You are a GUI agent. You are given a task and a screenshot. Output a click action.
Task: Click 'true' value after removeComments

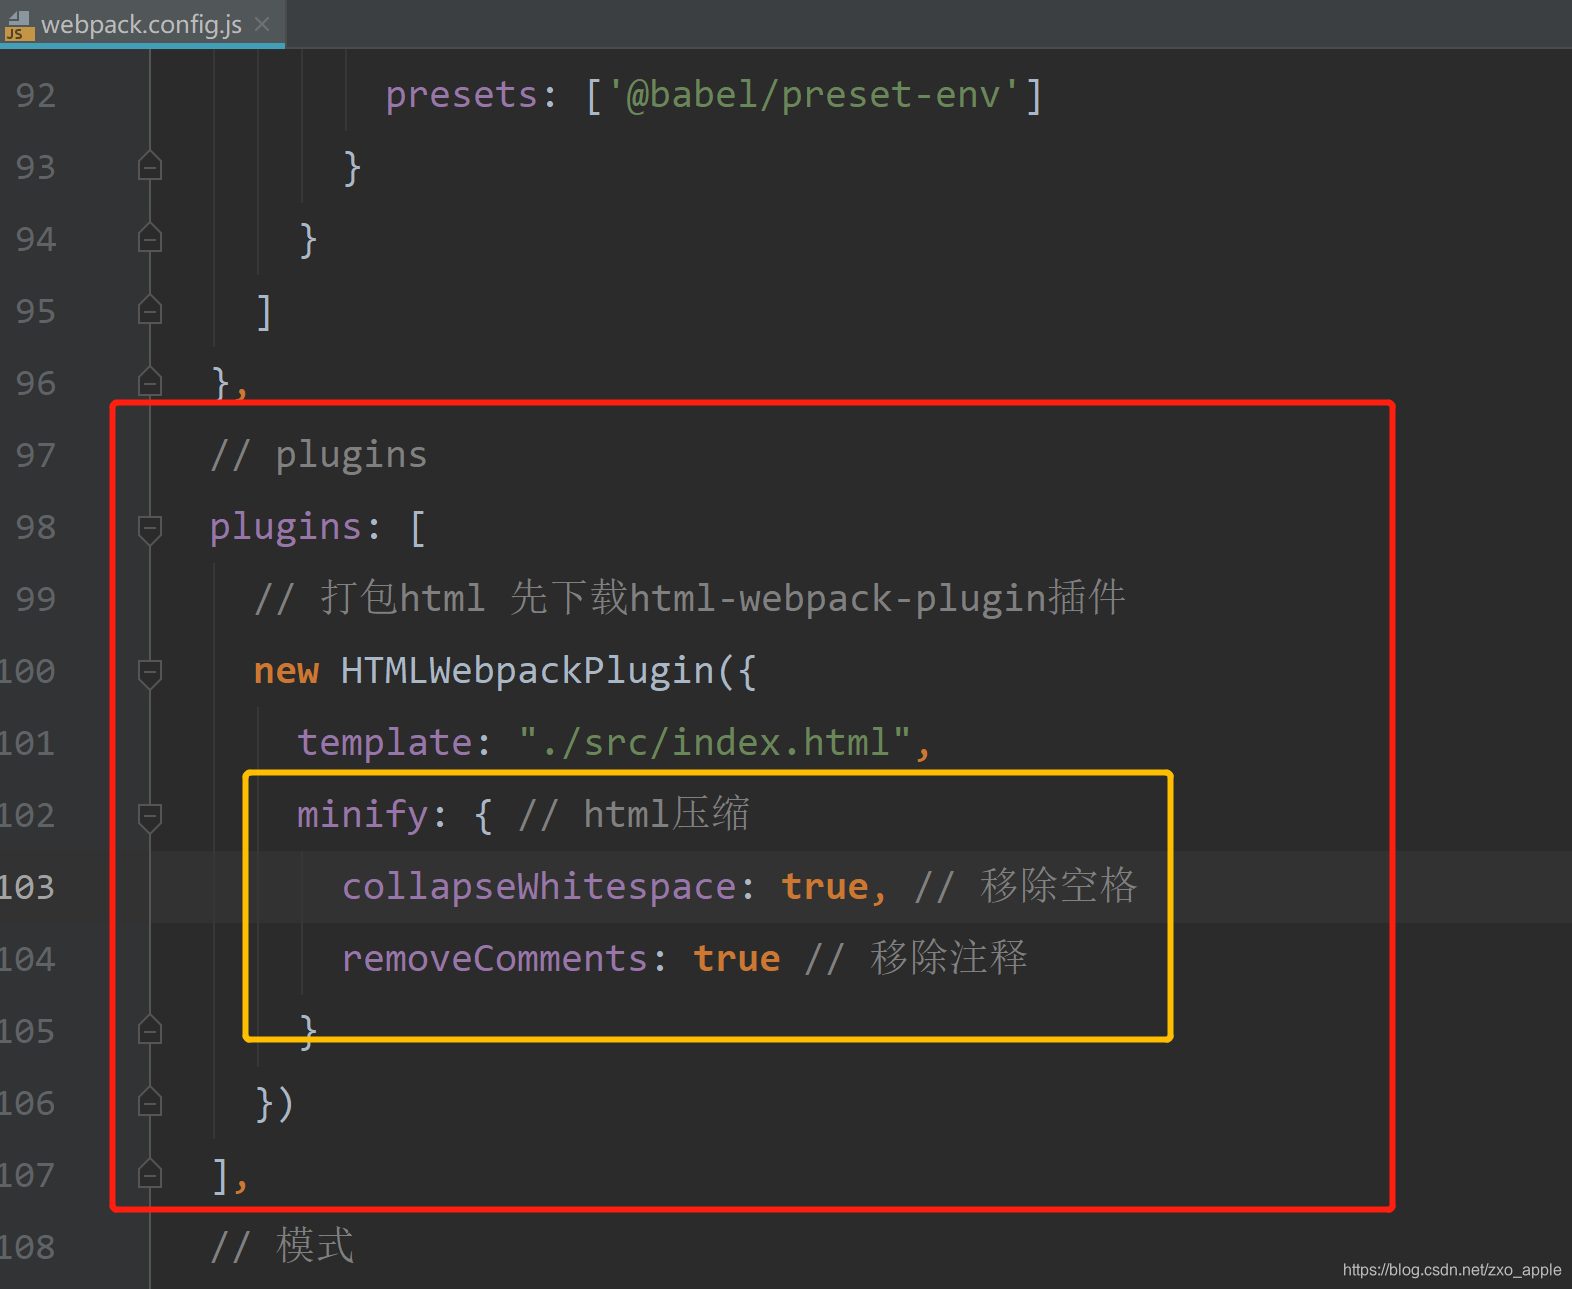pos(737,959)
